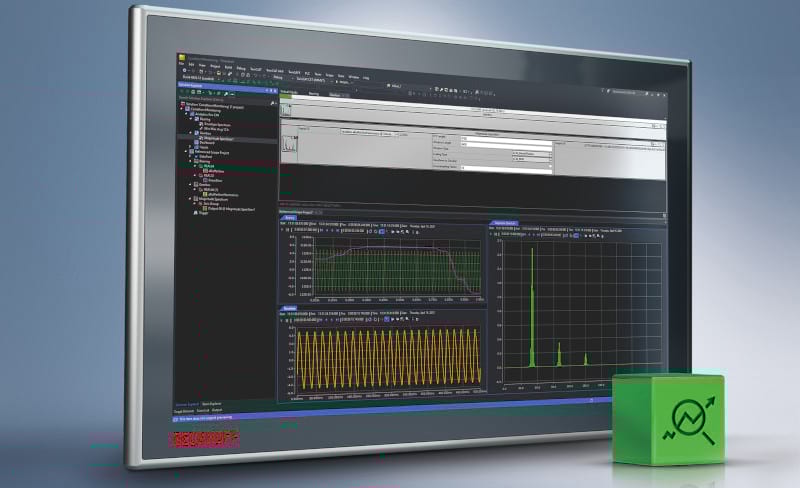The width and height of the screenshot is (800, 488).
Task: Expand the Advanced Scope Project tree node
Action: coord(183,152)
